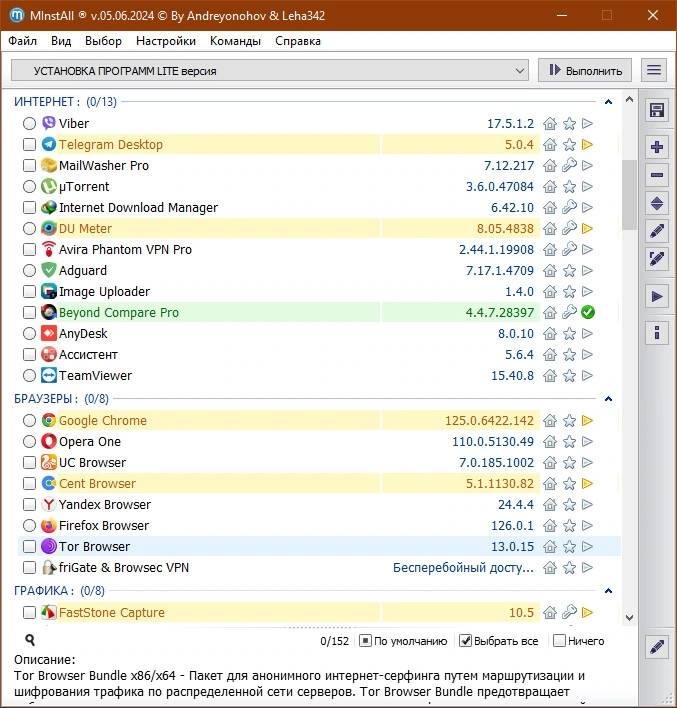Check the Telegram Desktop checkbox
The image size is (677, 708).
pos(29,144)
